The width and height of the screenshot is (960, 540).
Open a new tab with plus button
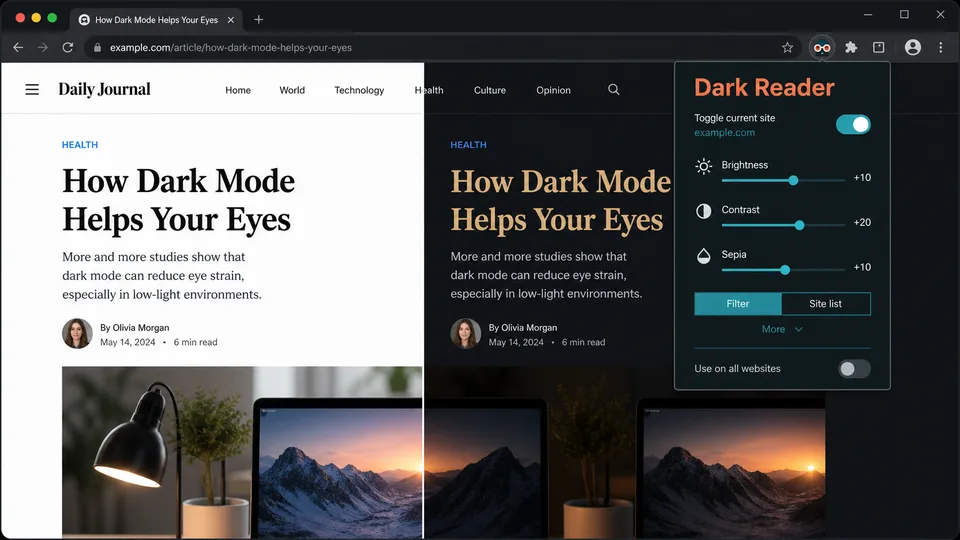258,20
